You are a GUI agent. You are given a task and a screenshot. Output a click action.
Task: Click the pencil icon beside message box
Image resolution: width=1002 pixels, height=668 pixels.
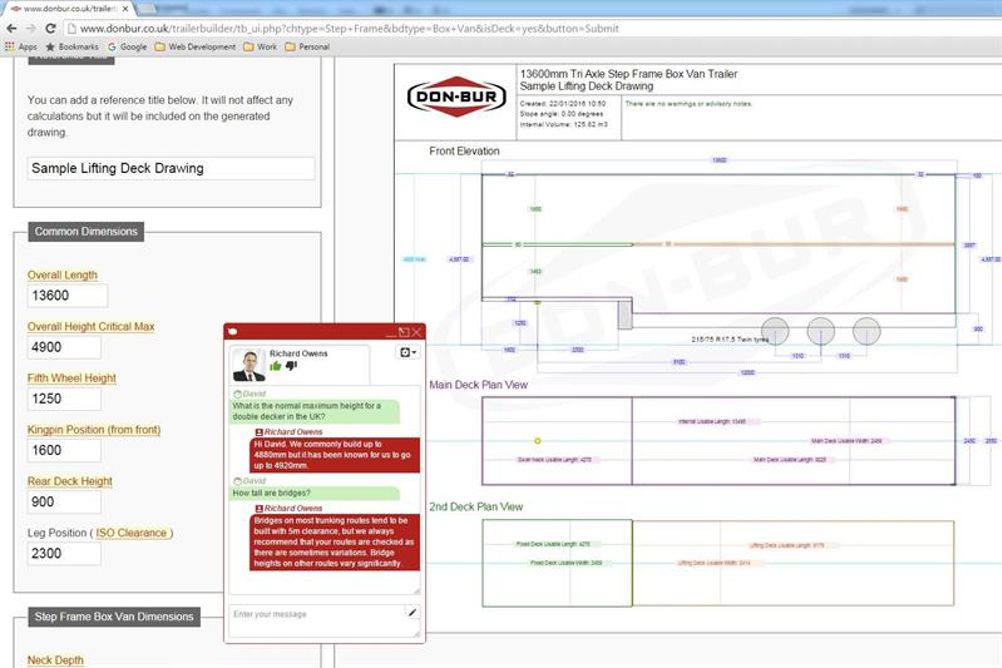(413, 612)
